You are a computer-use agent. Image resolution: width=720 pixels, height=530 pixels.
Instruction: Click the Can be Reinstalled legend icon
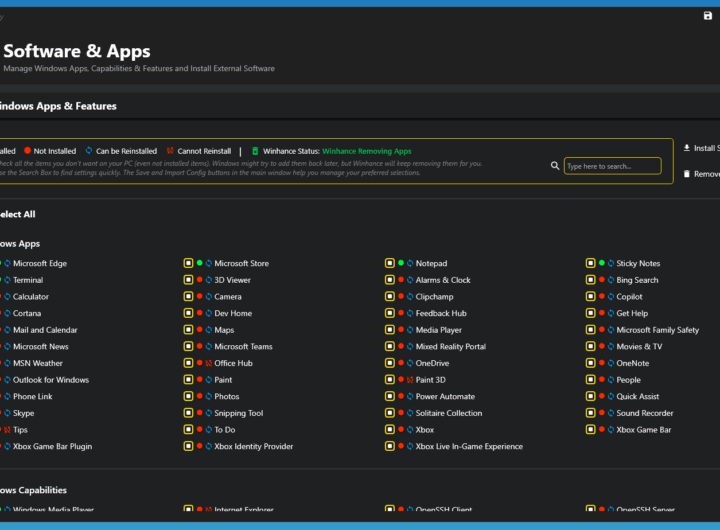click(x=89, y=151)
